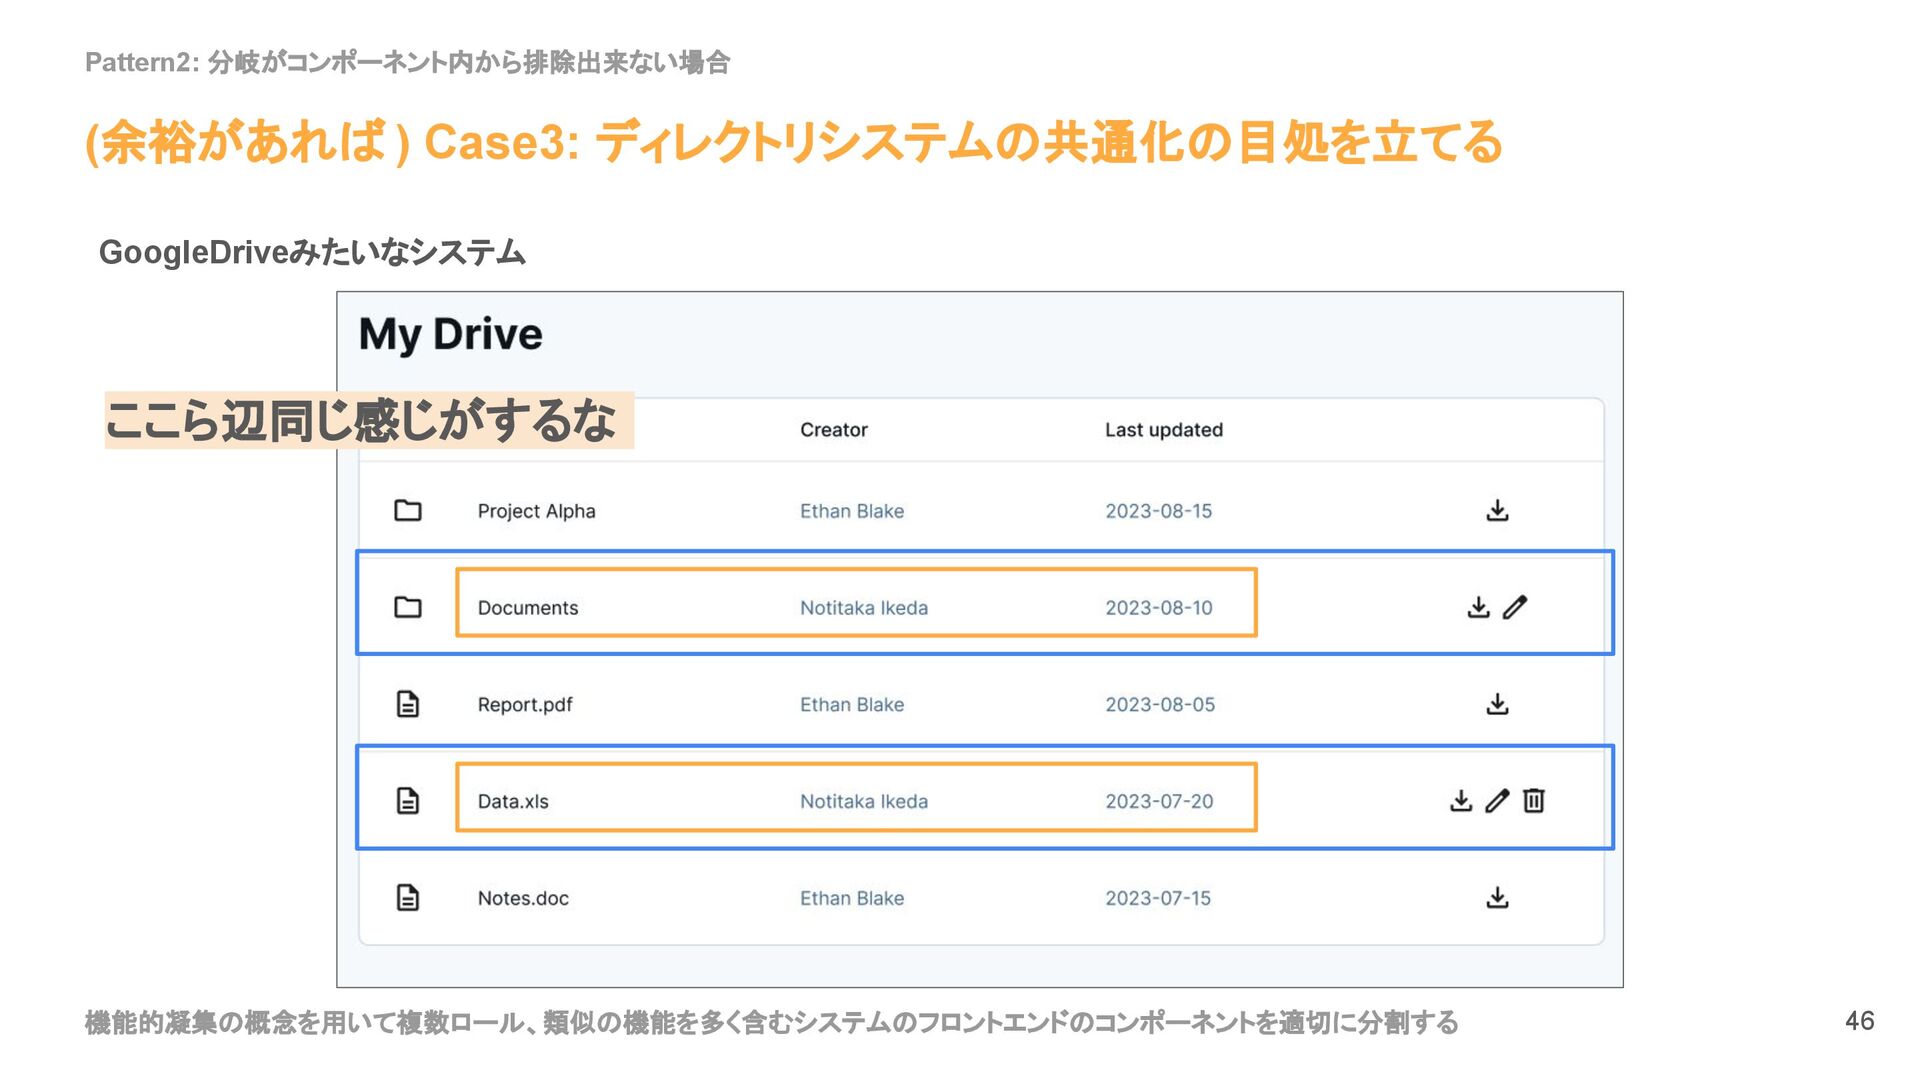1920x1080 pixels.
Task: Open the Report.pdf file name
Action: coord(525,705)
